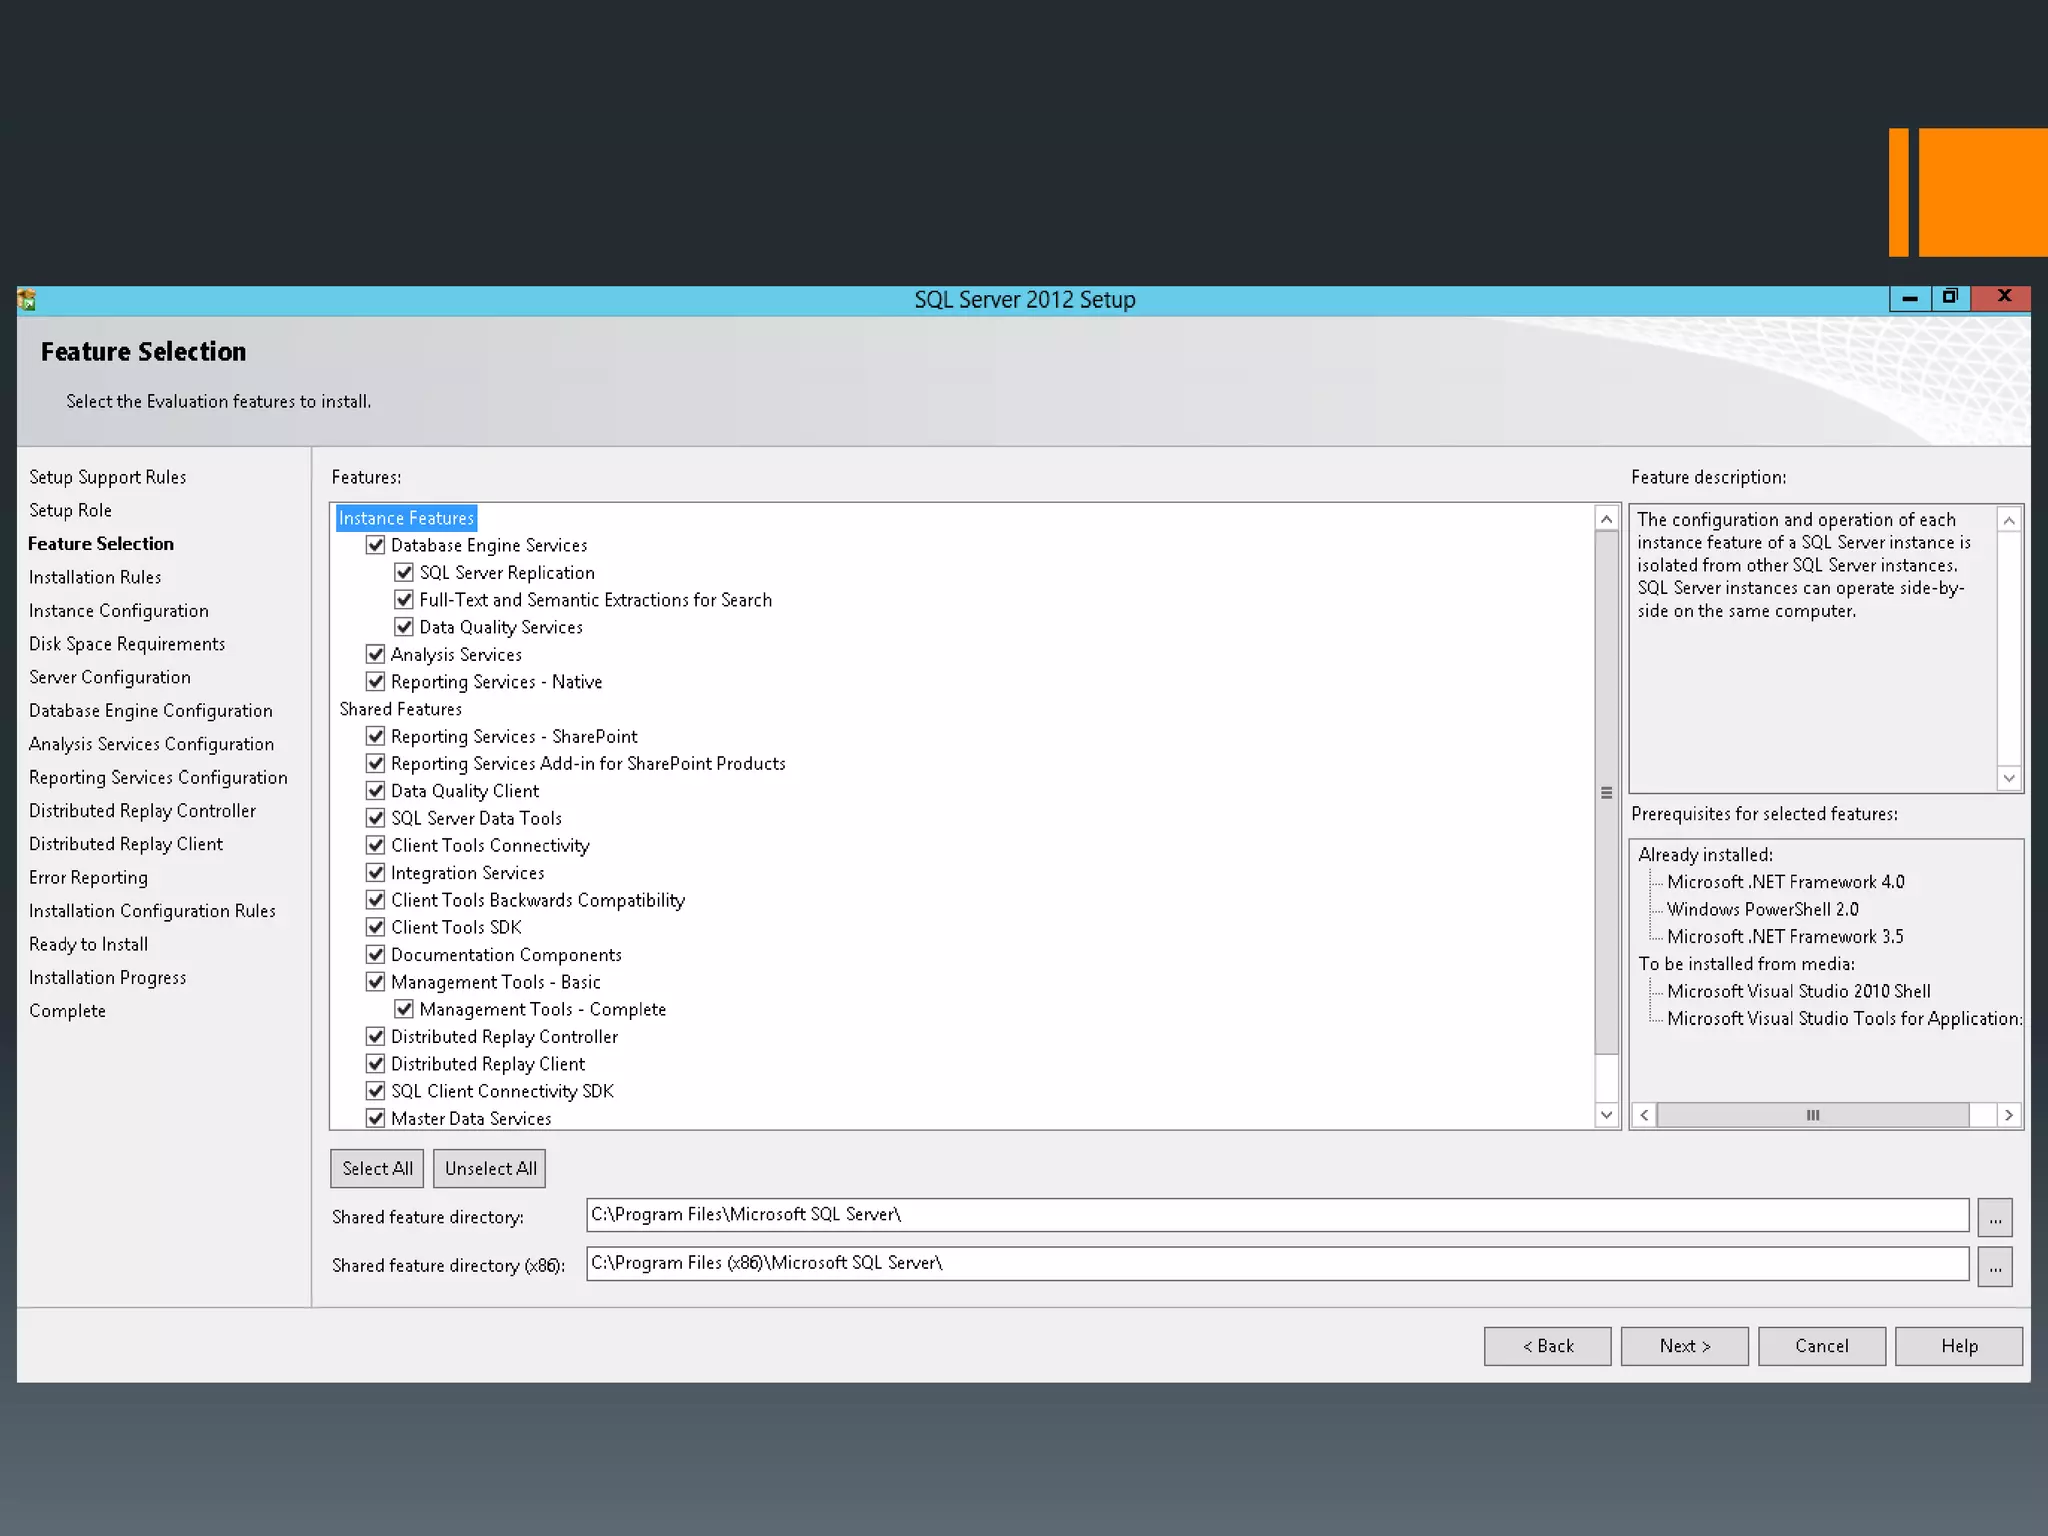Select the Instance Features tree node

406,518
